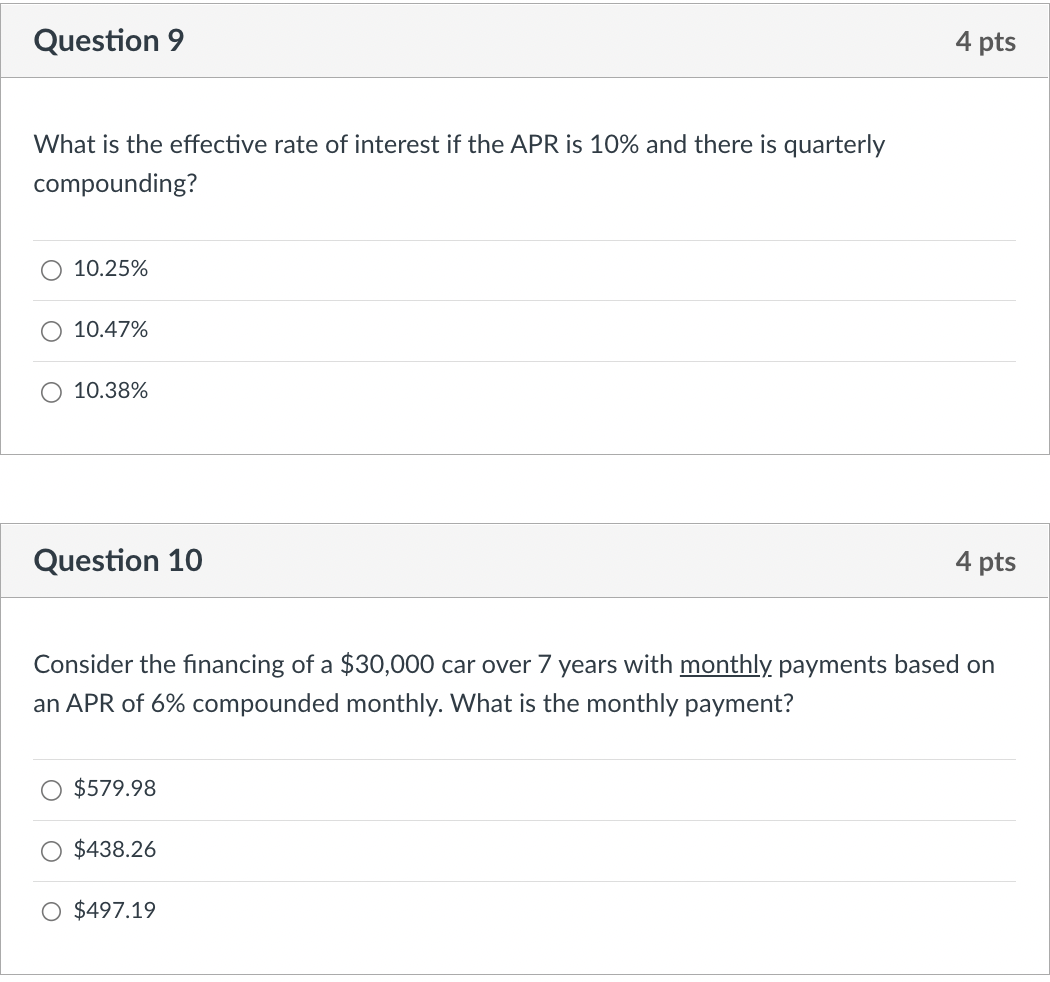Click the 4 pts label for Question 10

[x=987, y=562]
